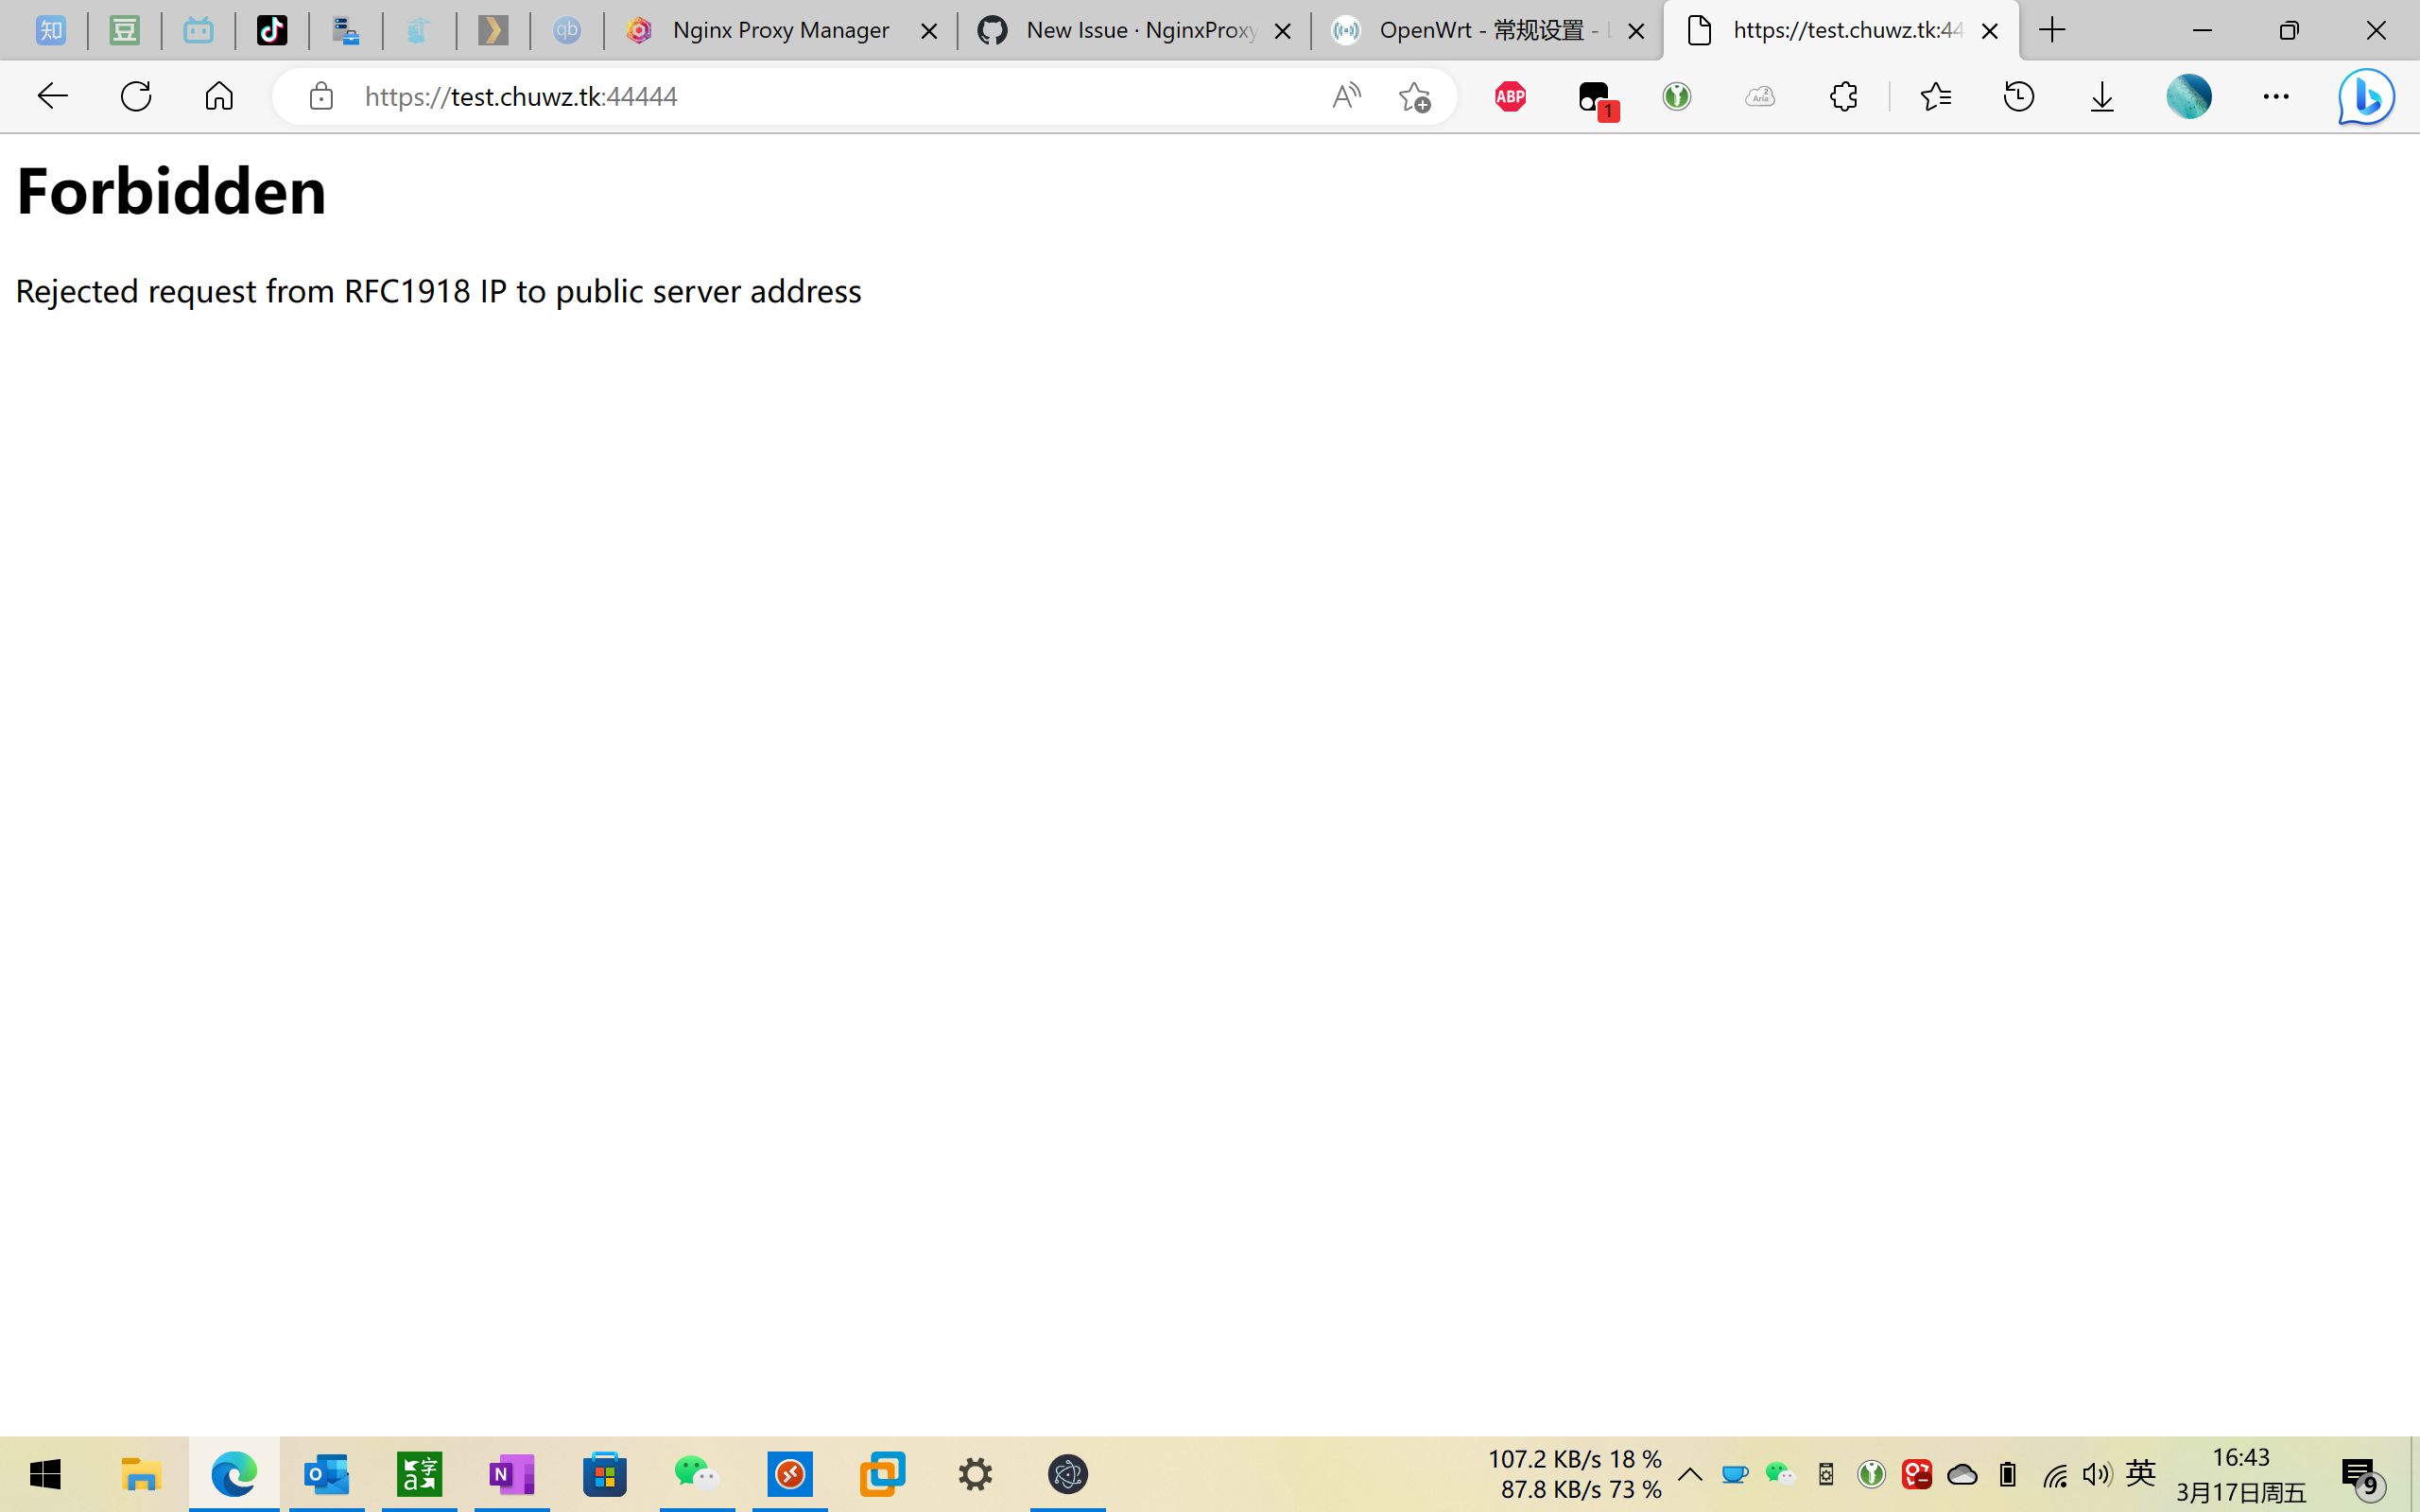
Task: Open the Downloads panel
Action: (2101, 96)
